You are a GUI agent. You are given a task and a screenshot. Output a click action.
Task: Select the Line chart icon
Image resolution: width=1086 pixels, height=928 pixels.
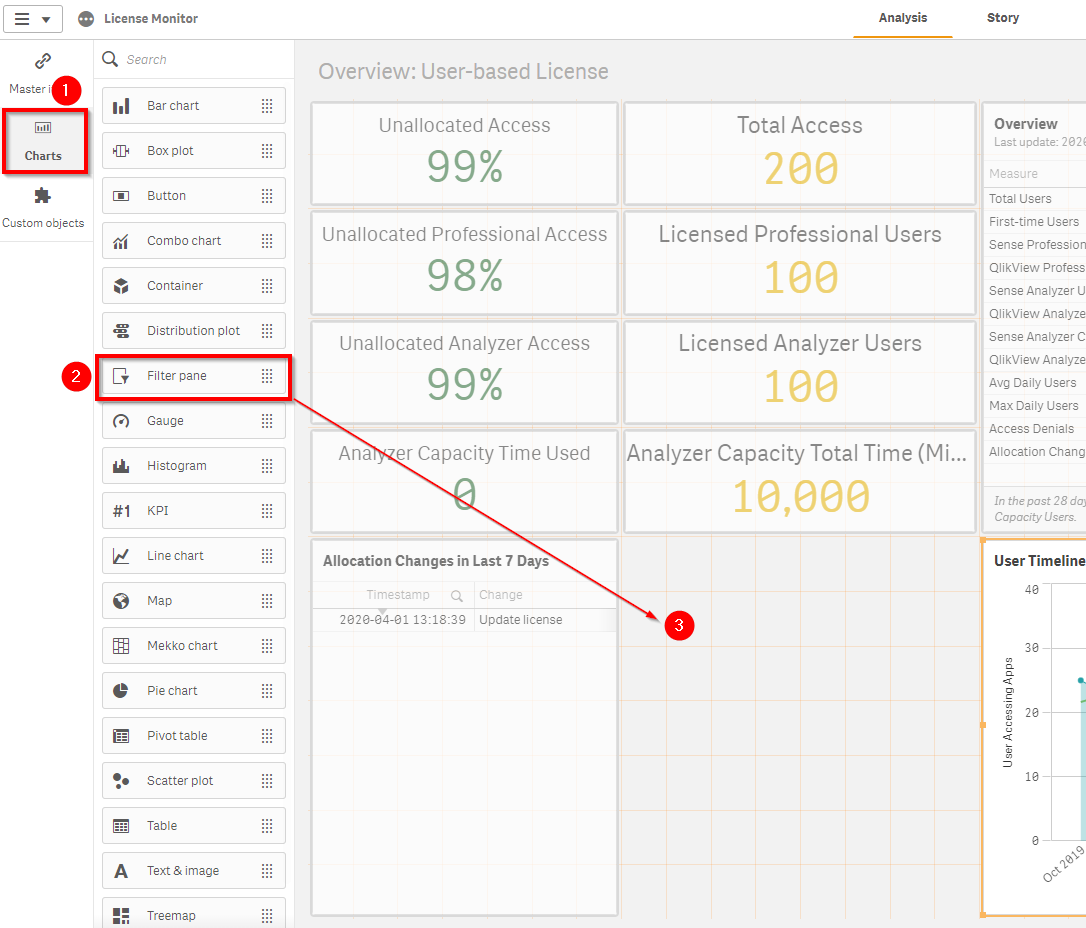[121, 555]
